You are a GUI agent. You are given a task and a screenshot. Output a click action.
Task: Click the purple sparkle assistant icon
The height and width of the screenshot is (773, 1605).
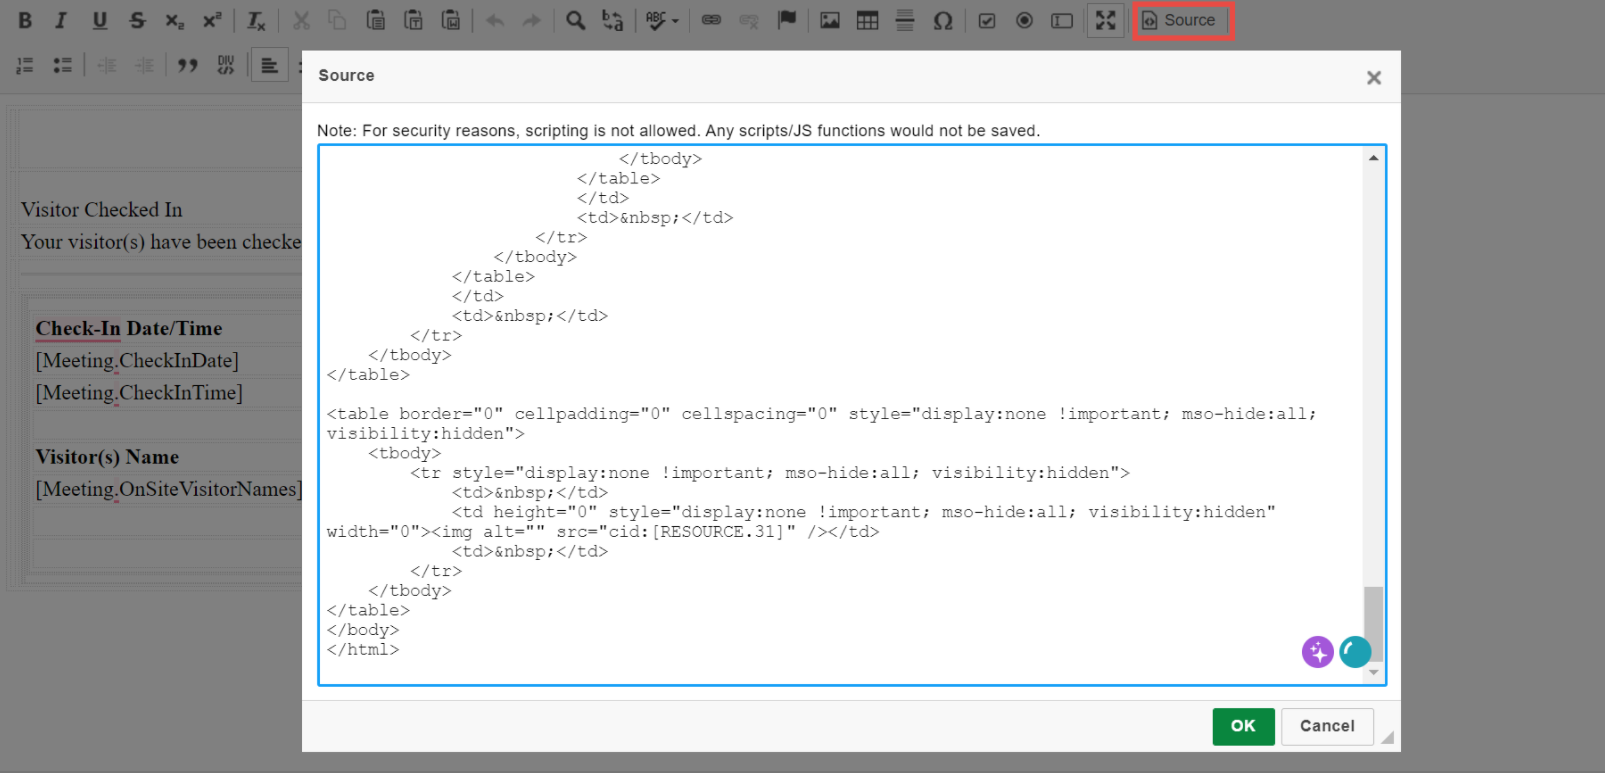click(1318, 652)
